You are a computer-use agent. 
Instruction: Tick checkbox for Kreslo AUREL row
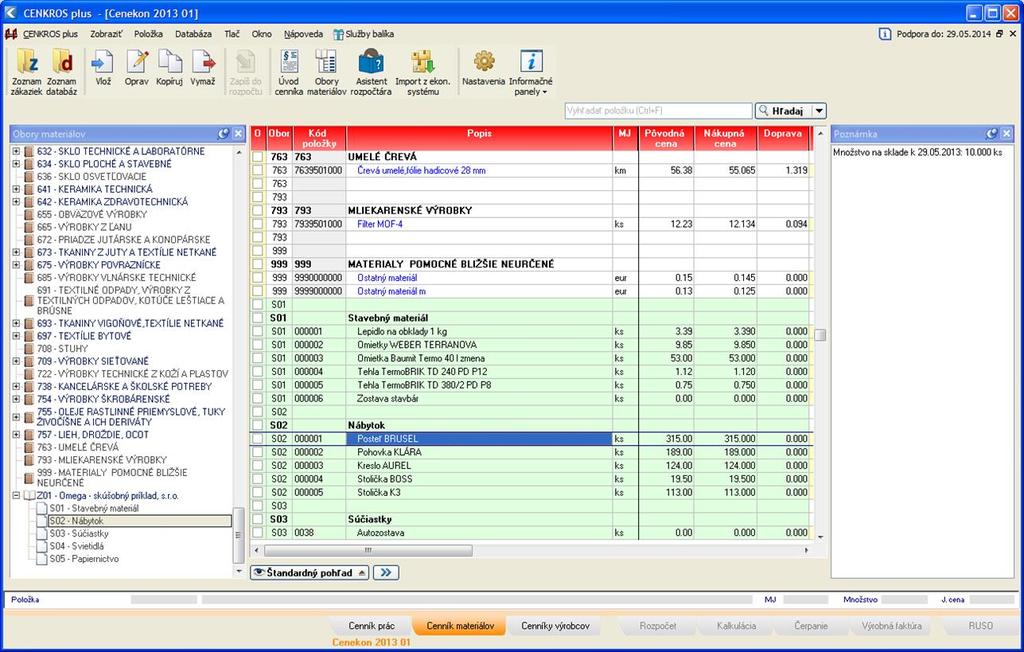pos(258,466)
